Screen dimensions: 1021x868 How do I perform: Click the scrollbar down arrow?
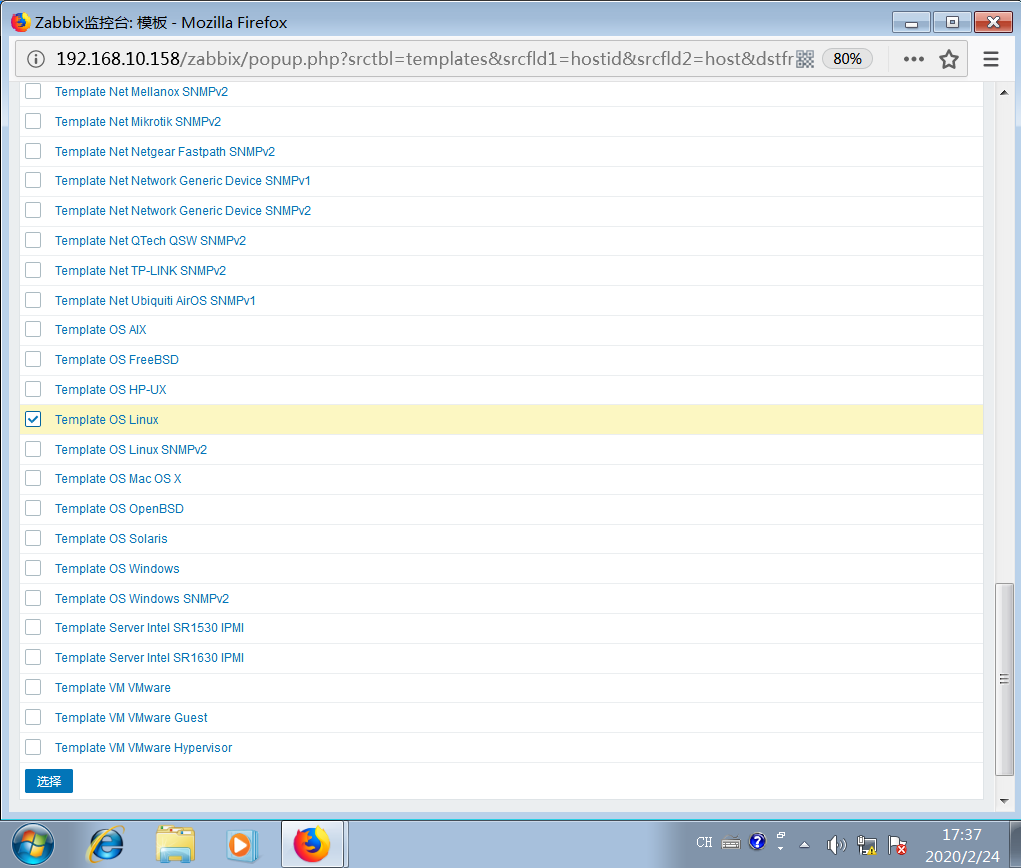(x=1004, y=800)
